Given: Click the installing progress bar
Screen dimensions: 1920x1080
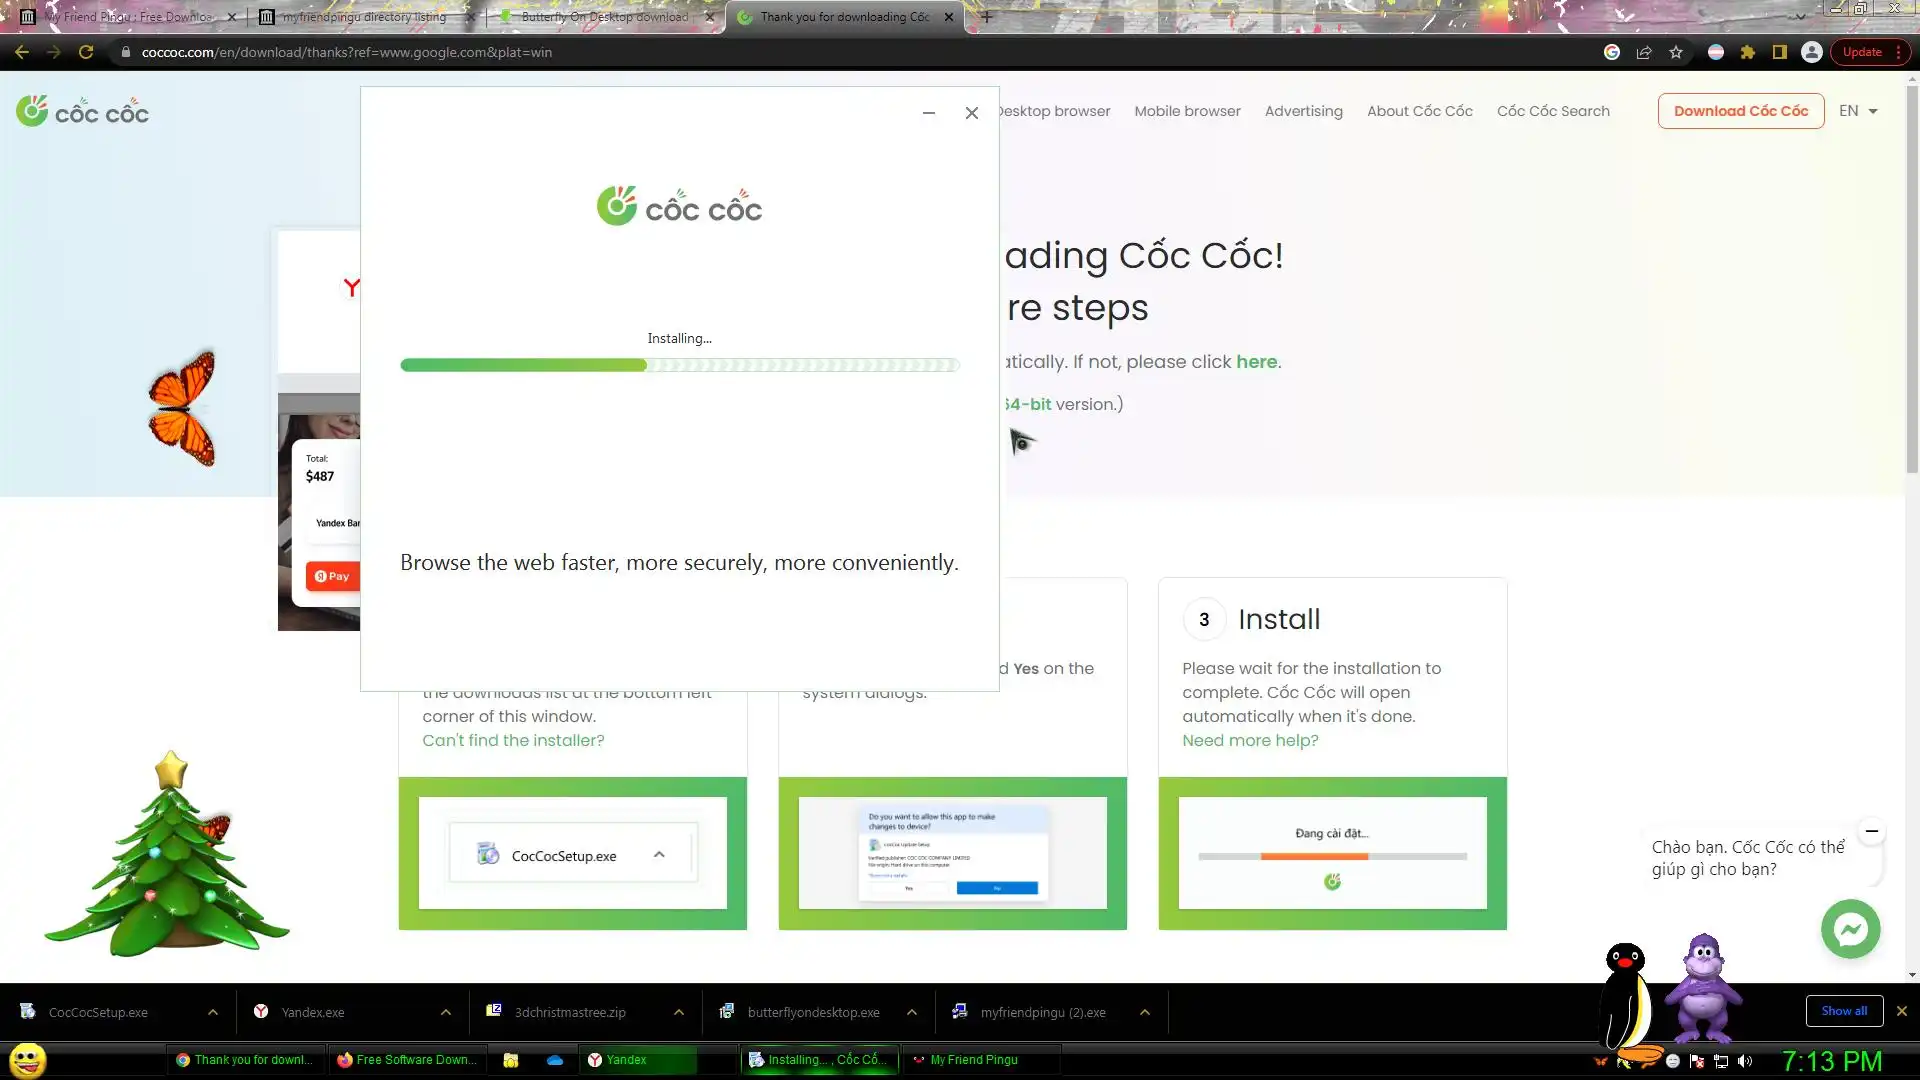Looking at the screenshot, I should click(679, 365).
